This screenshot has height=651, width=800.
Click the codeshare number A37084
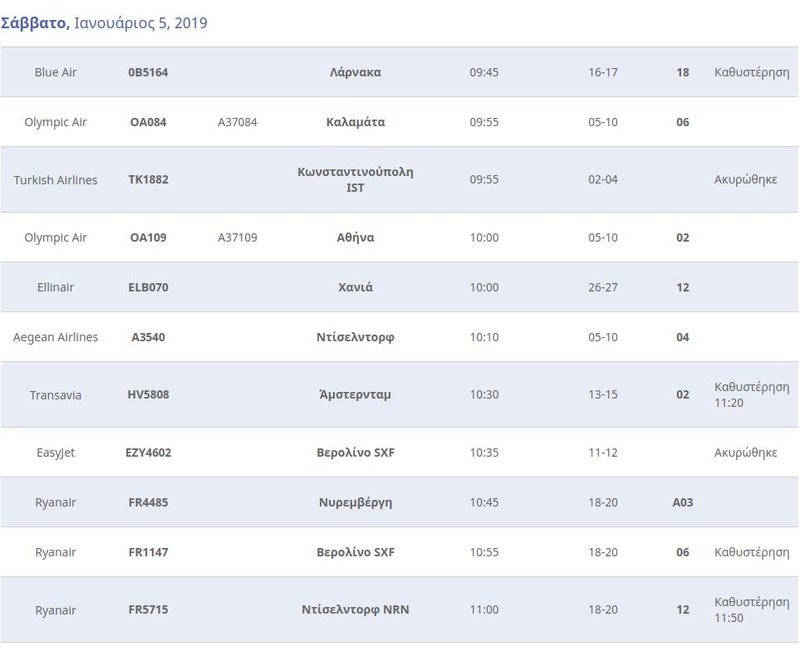[x=237, y=122]
